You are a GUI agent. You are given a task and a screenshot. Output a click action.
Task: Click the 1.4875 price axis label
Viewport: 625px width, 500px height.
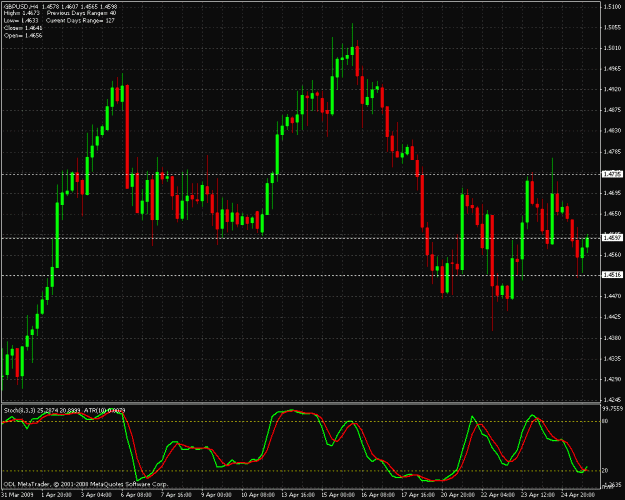point(612,110)
